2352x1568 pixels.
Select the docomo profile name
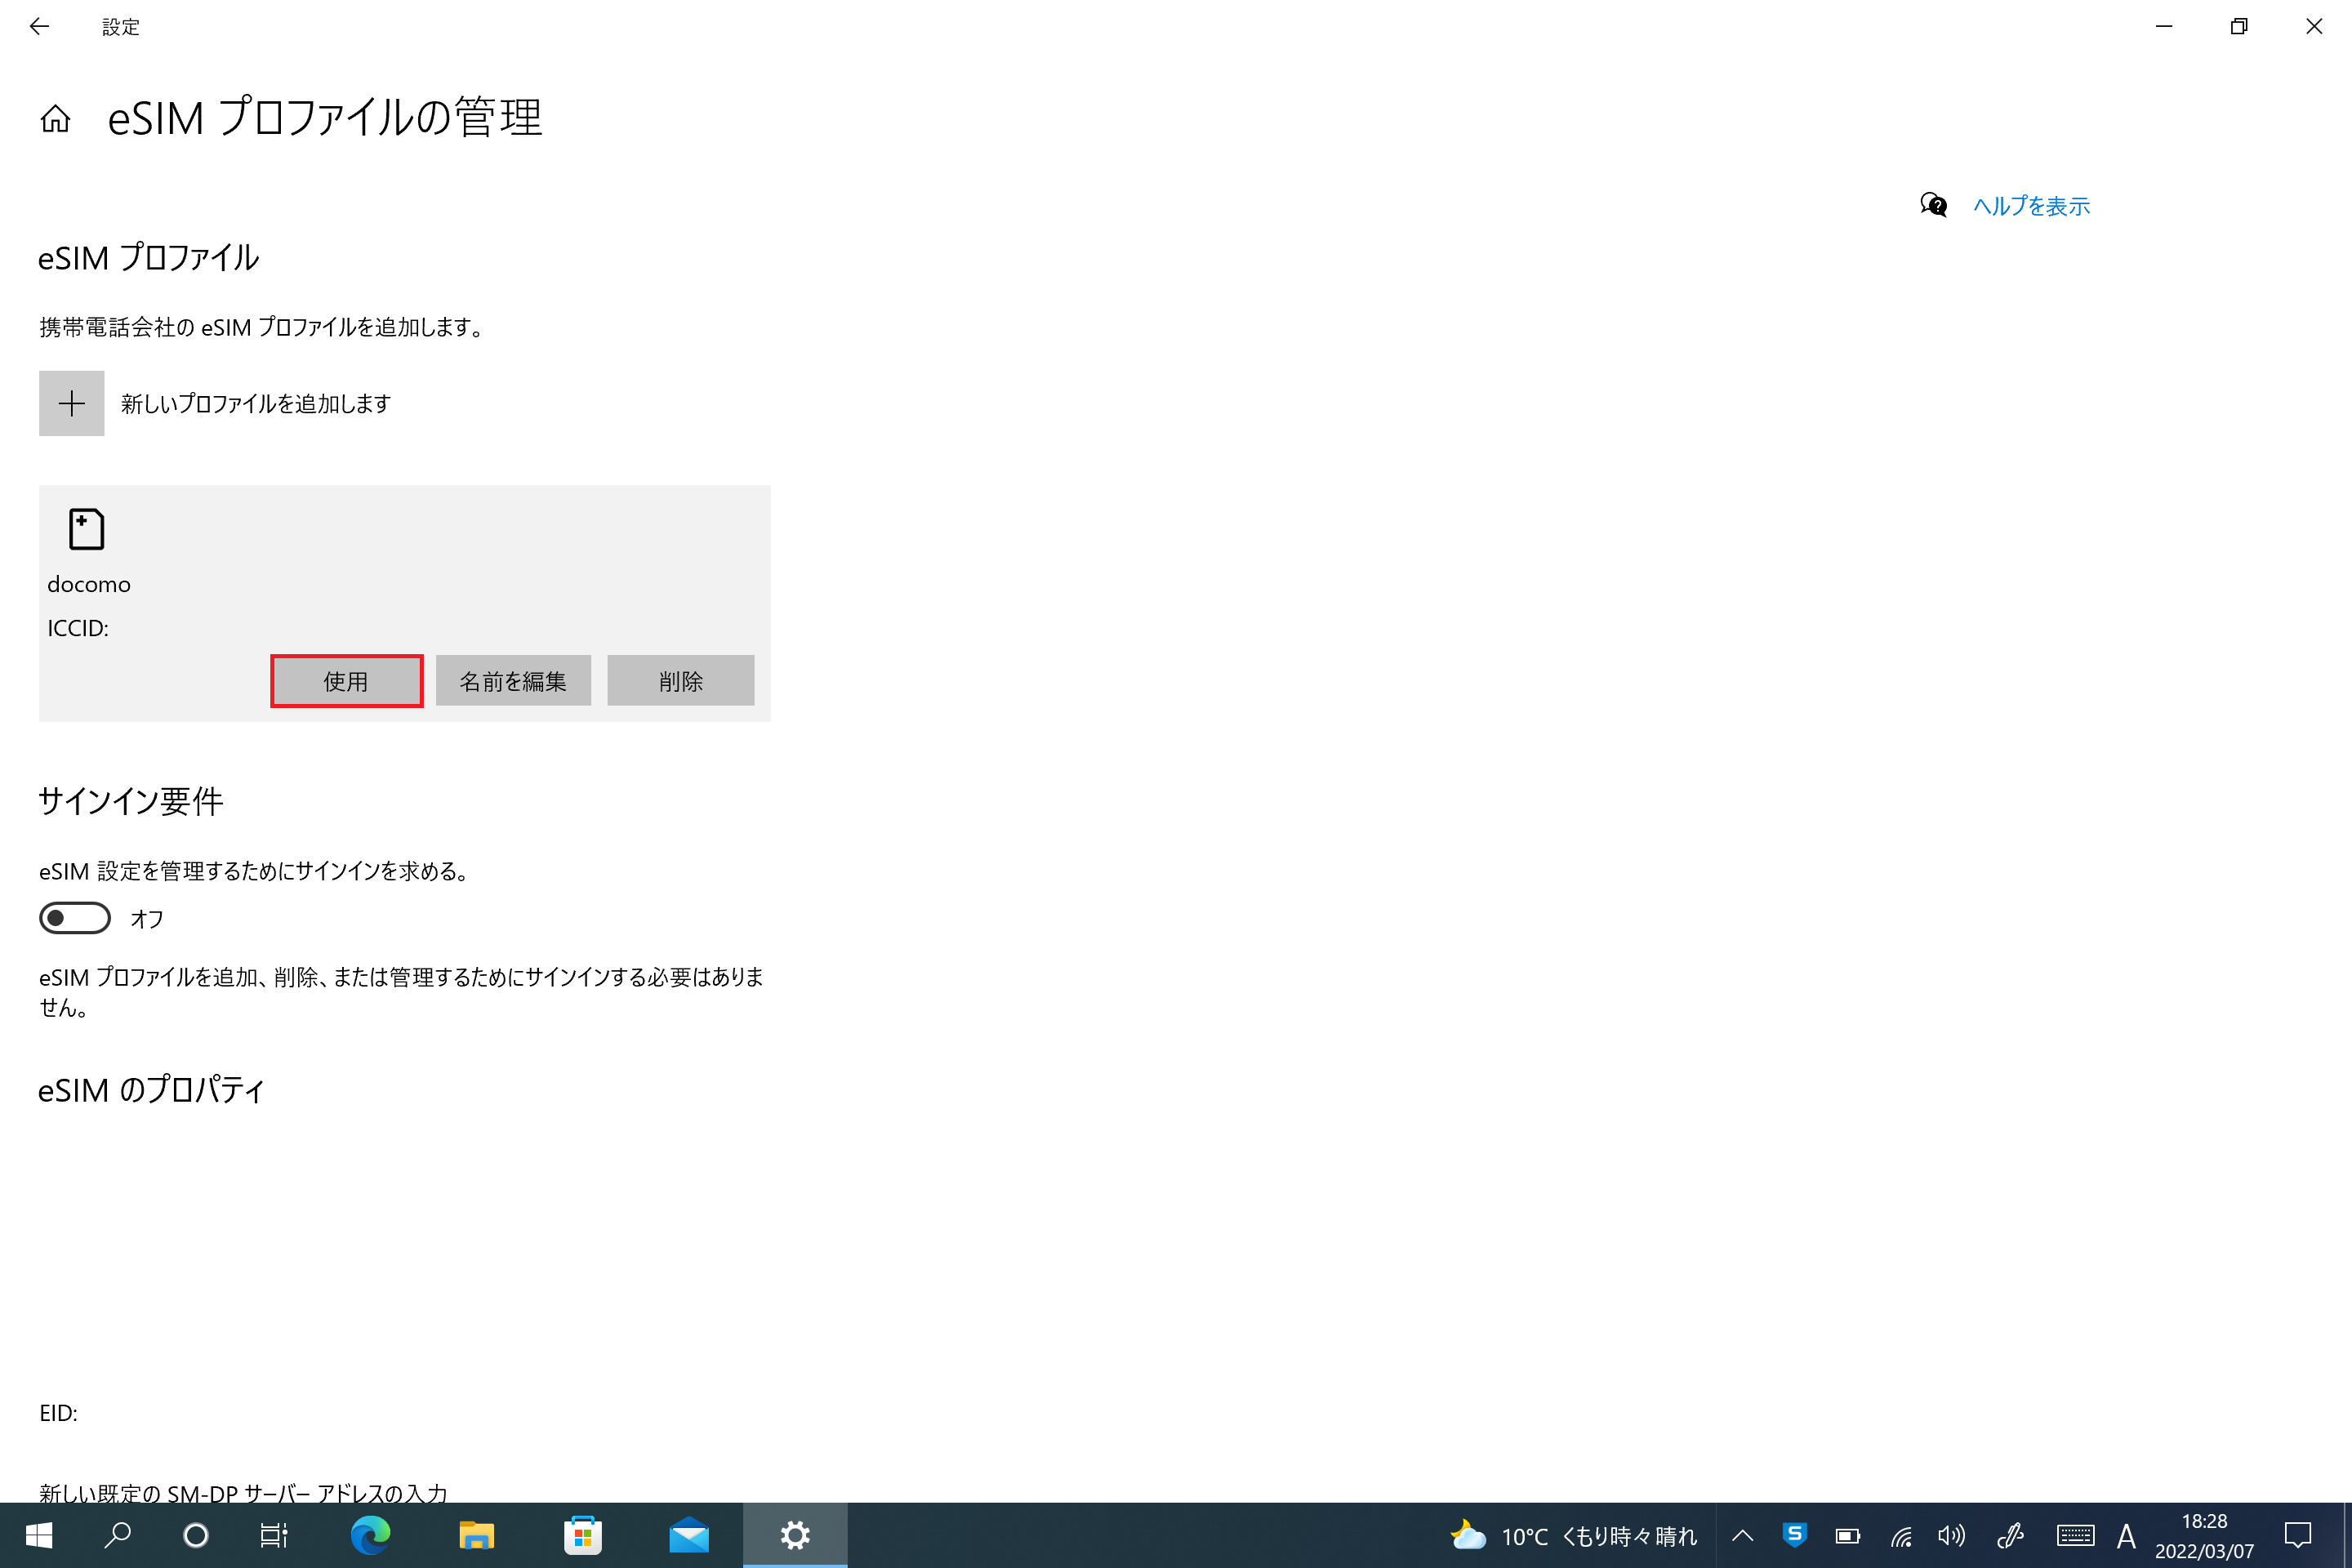pos(89,584)
